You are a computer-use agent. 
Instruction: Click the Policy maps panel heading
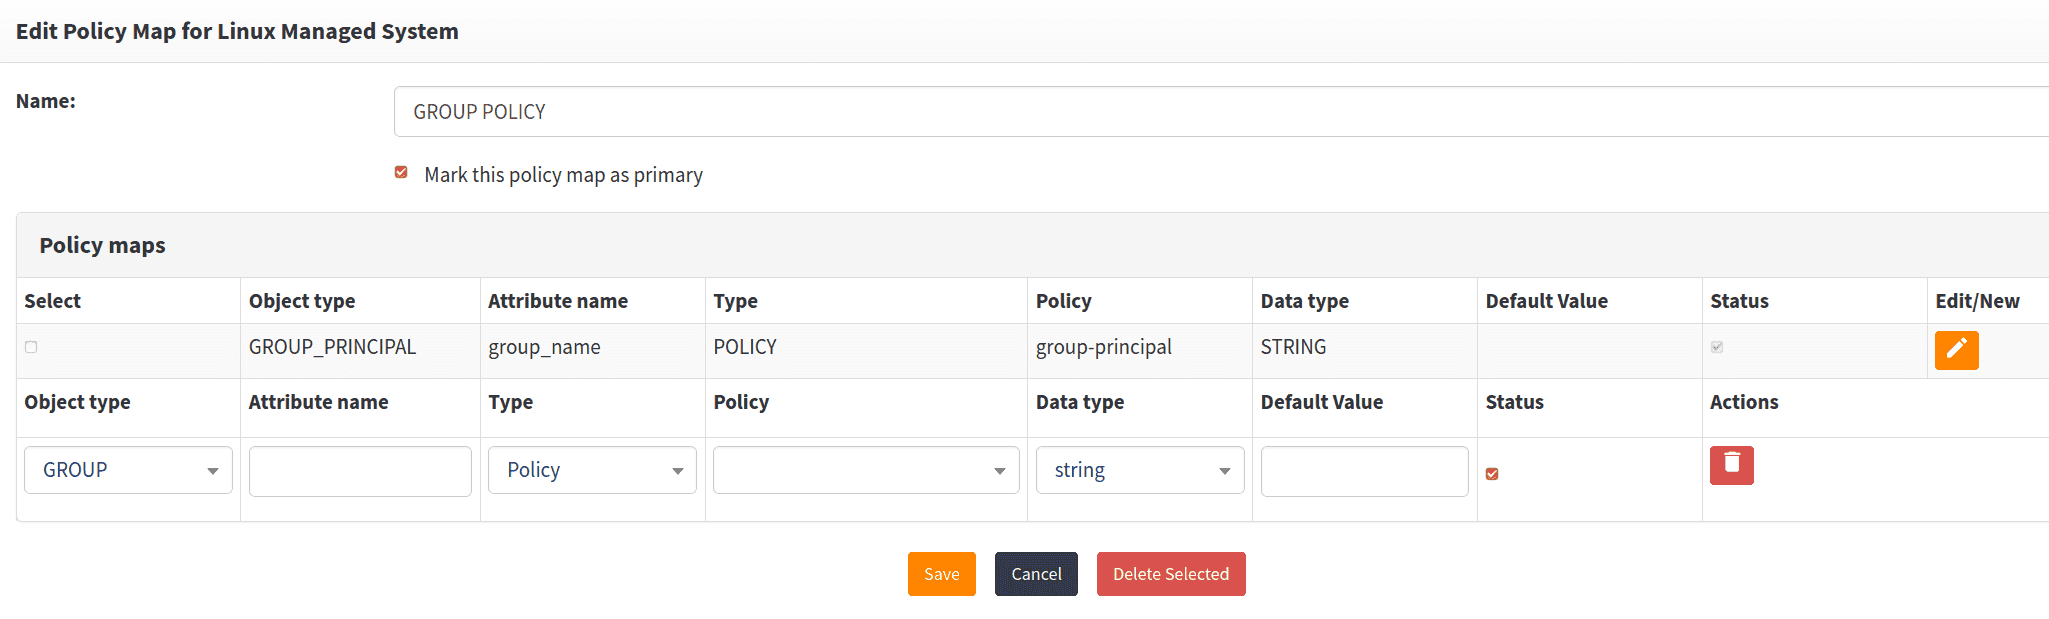102,245
